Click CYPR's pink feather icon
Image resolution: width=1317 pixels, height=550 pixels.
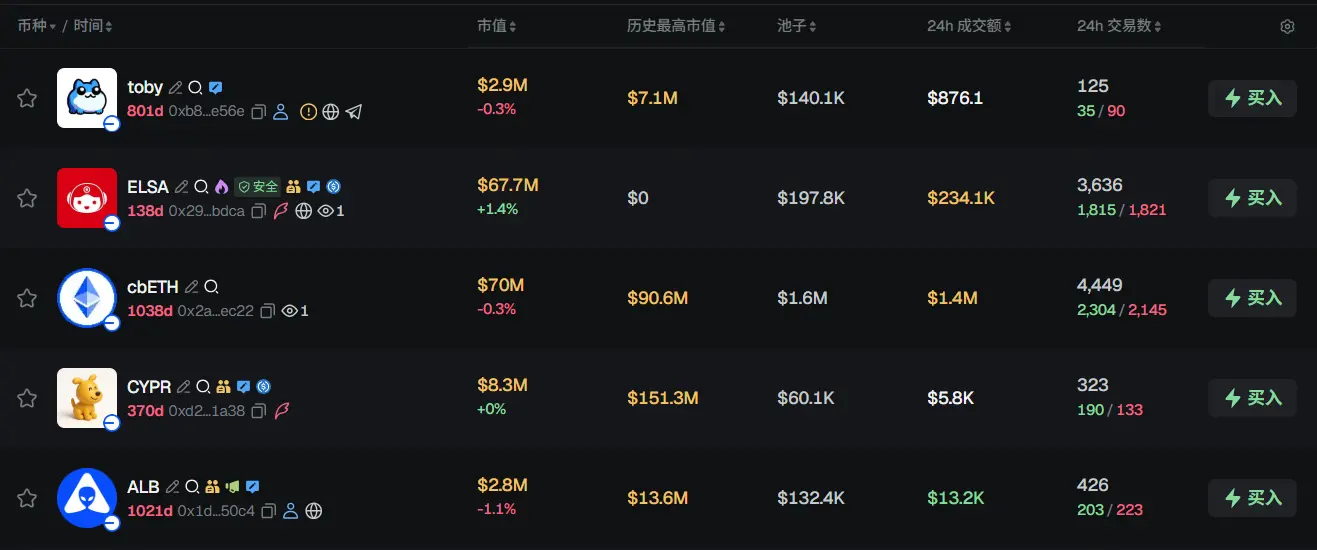pos(281,411)
